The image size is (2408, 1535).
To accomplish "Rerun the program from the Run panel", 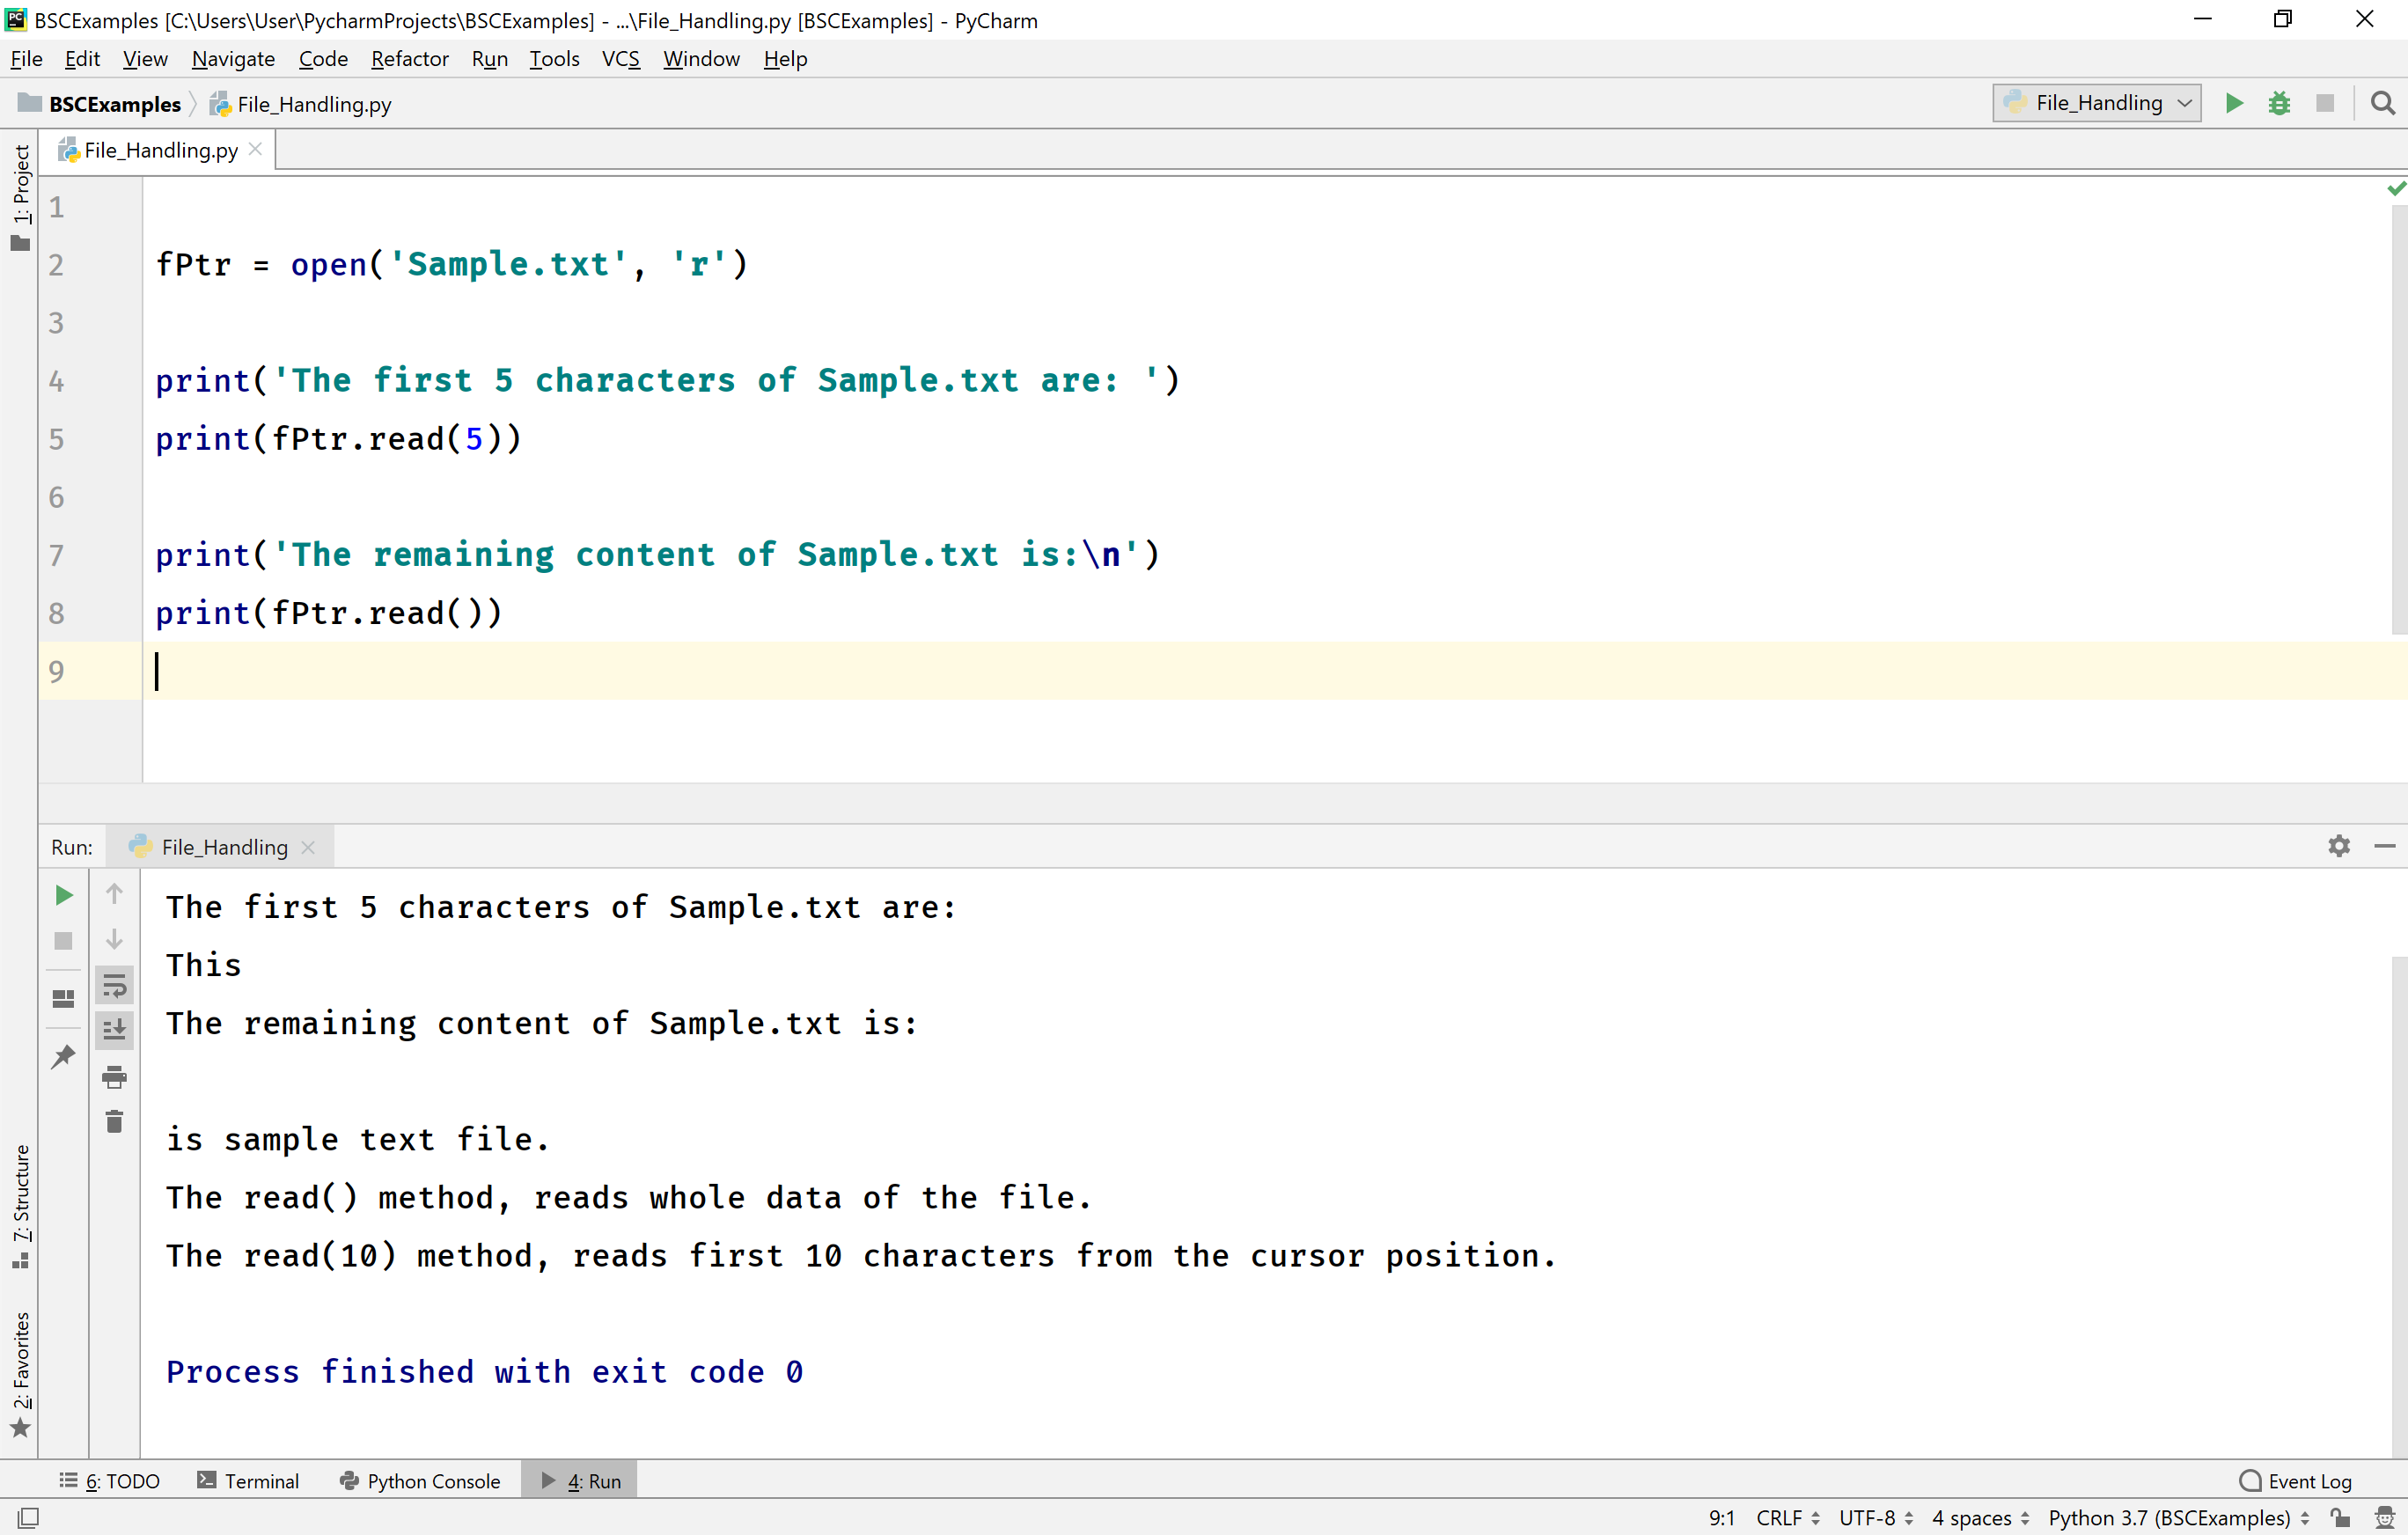I will tap(63, 895).
